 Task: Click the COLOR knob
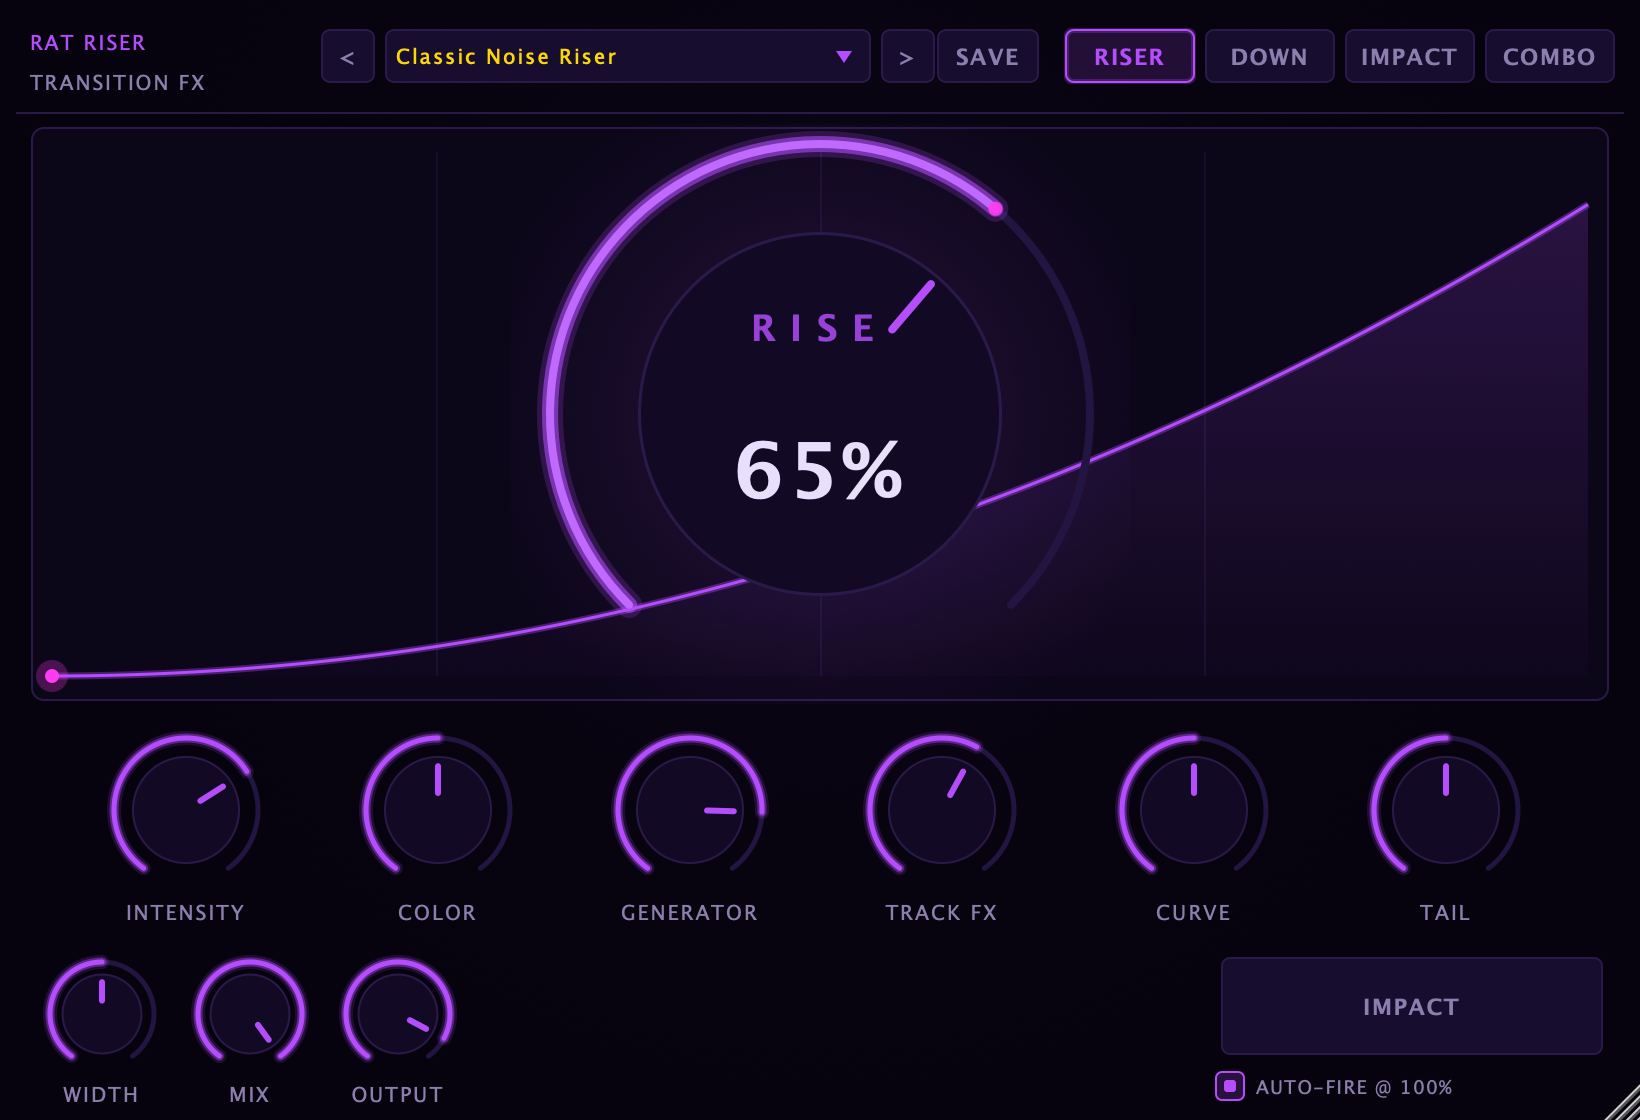[x=438, y=809]
